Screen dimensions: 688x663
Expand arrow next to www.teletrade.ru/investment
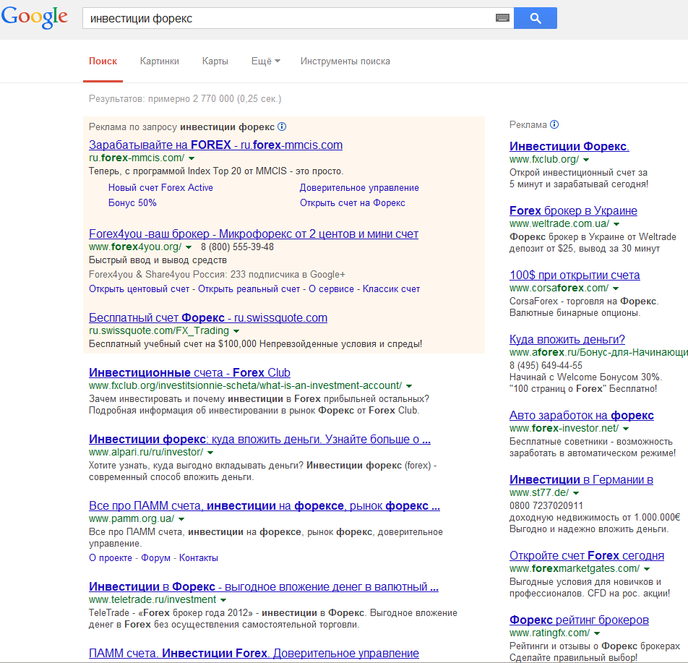(223, 600)
